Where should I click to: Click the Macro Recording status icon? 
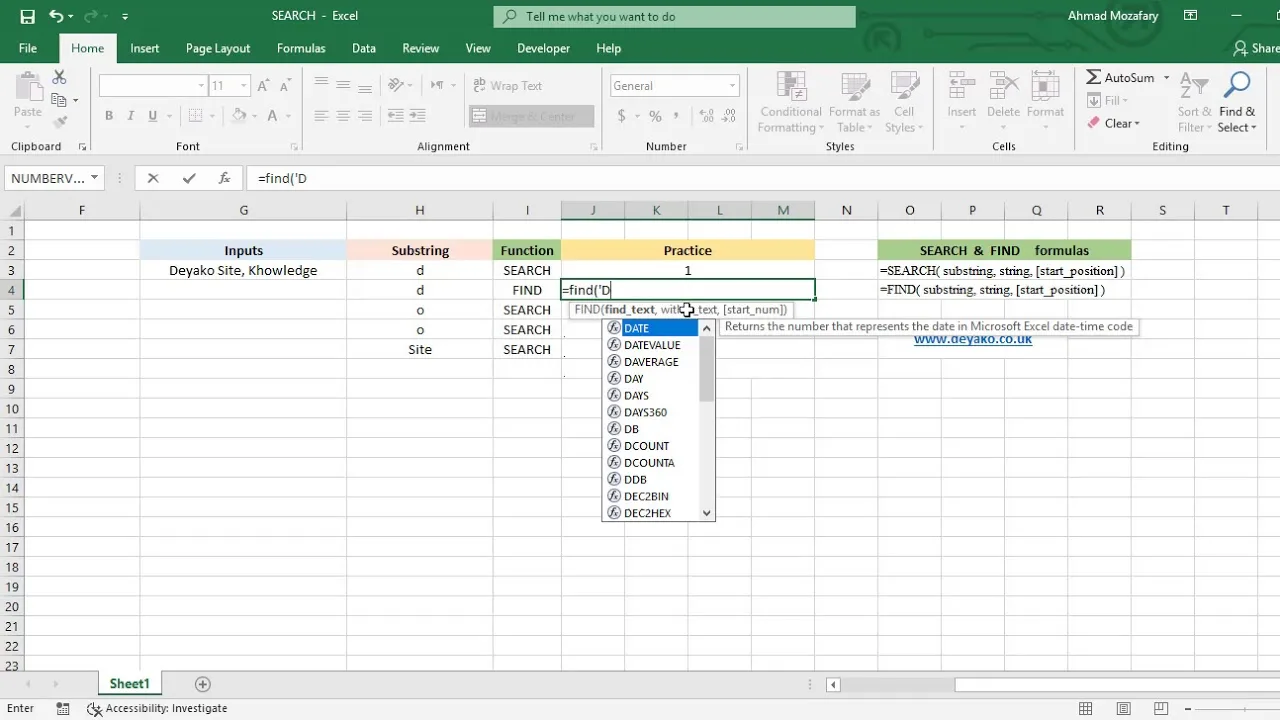63,708
